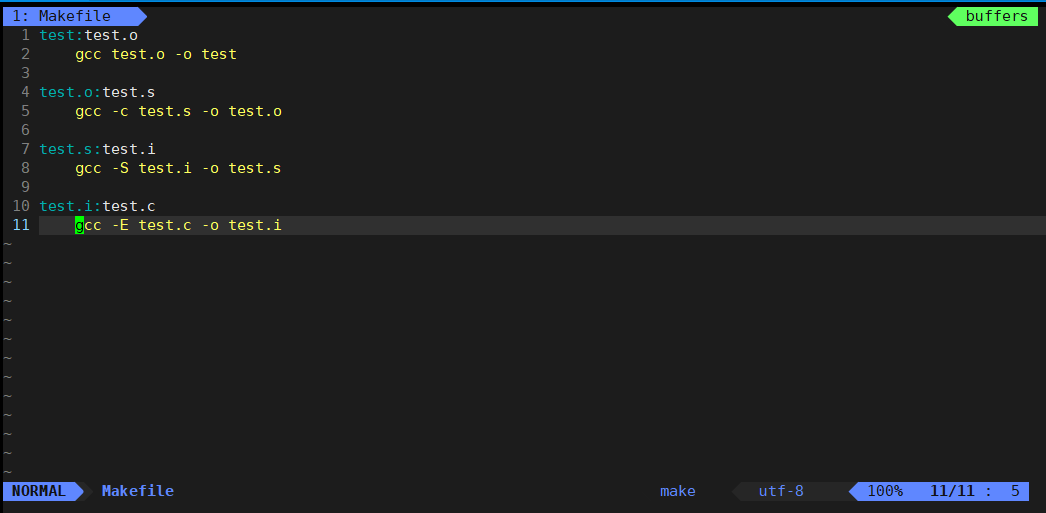Click the dependency "test.c" on line 10
Screen dimensions: 1046x513
point(129,206)
